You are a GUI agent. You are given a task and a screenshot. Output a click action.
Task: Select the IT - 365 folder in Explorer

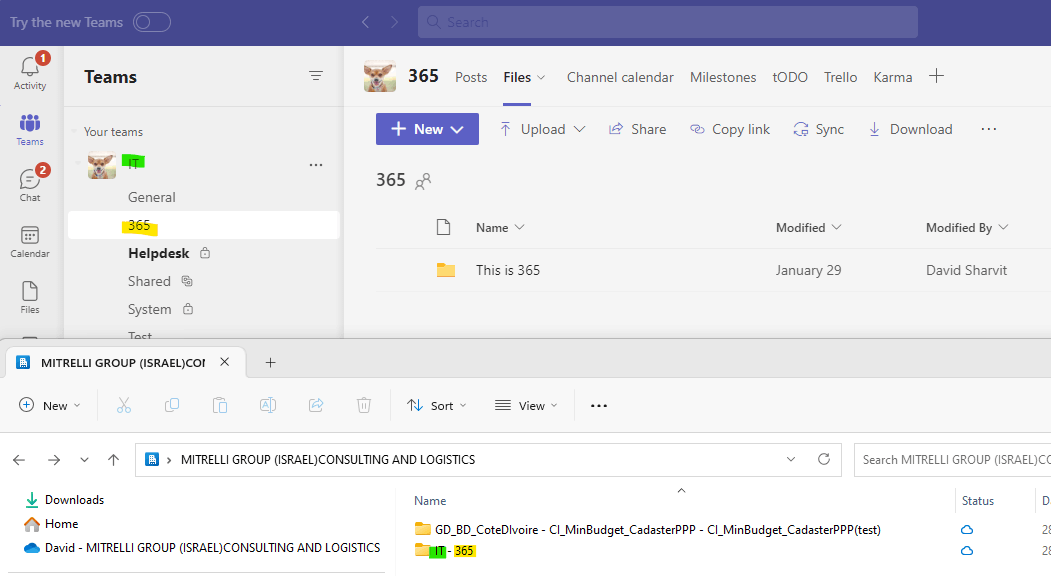pos(445,551)
